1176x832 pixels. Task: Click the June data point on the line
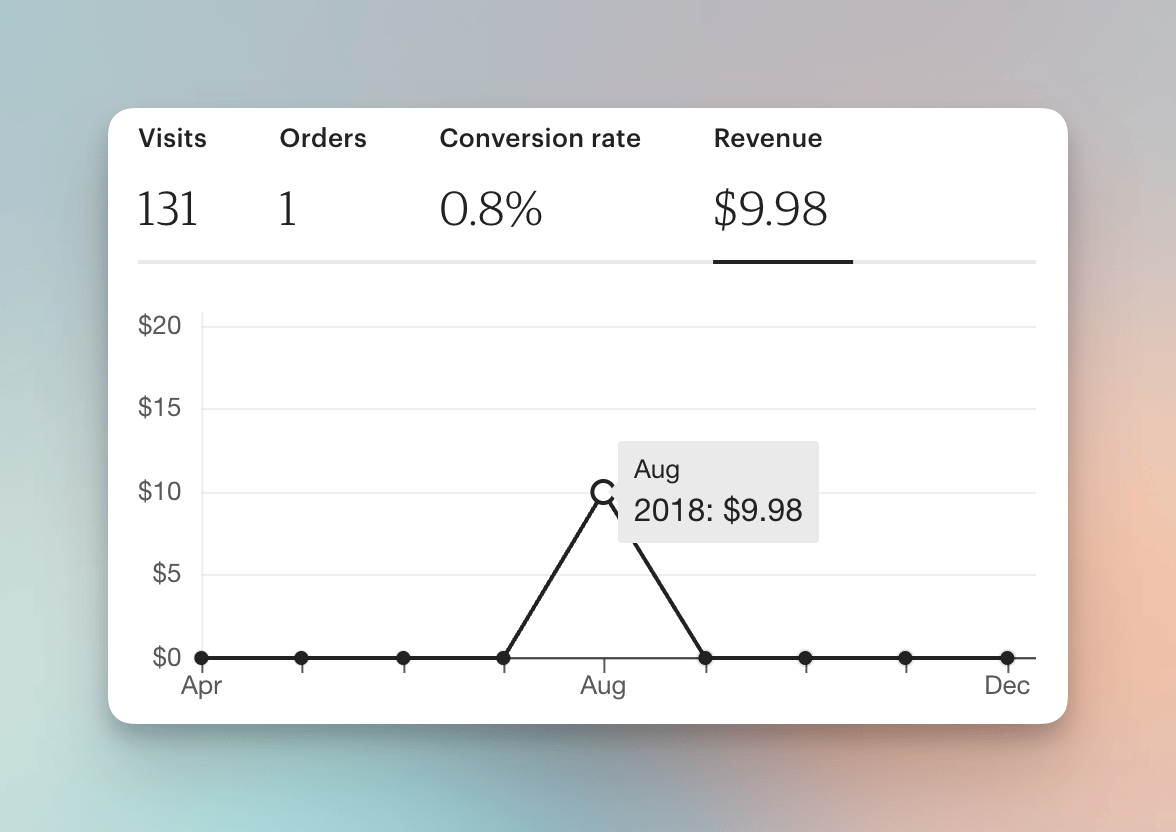(x=404, y=658)
